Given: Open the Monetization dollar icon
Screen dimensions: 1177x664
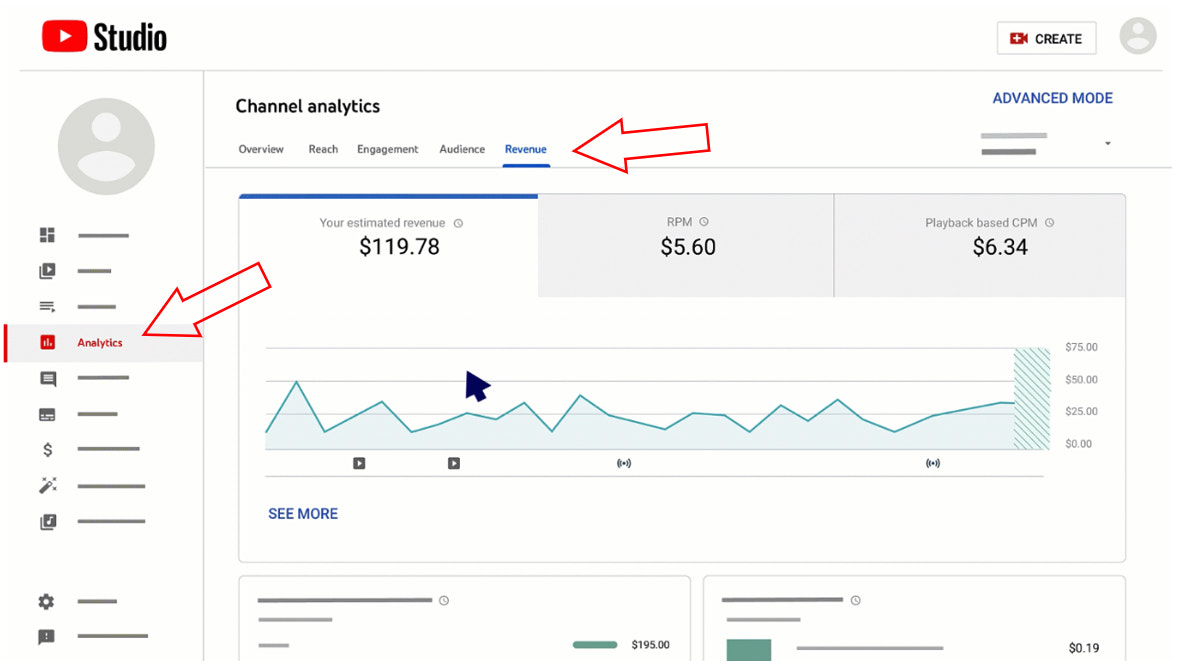Looking at the screenshot, I should click(x=47, y=450).
